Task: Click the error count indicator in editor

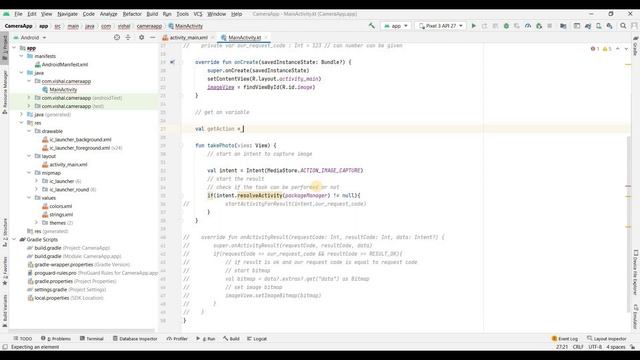Action: click(x=595, y=49)
